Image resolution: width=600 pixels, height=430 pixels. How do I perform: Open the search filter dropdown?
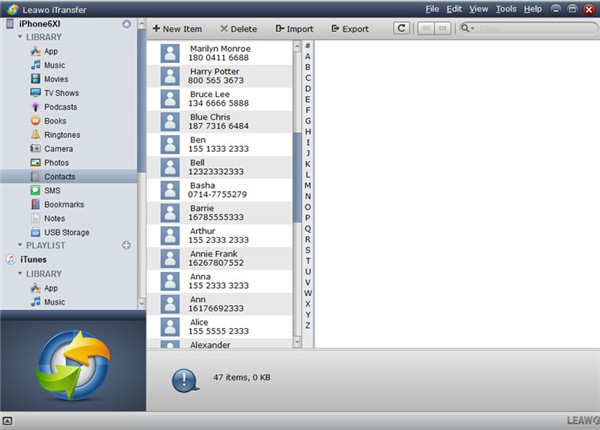(468, 28)
